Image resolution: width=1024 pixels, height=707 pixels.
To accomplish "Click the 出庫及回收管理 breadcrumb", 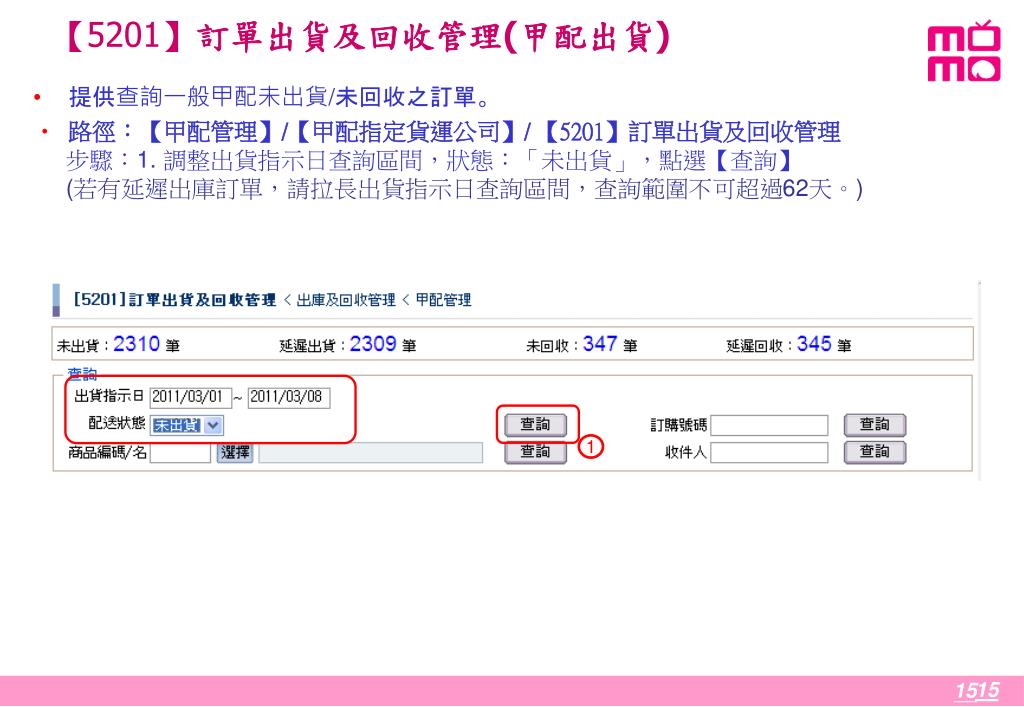I will click(x=345, y=300).
